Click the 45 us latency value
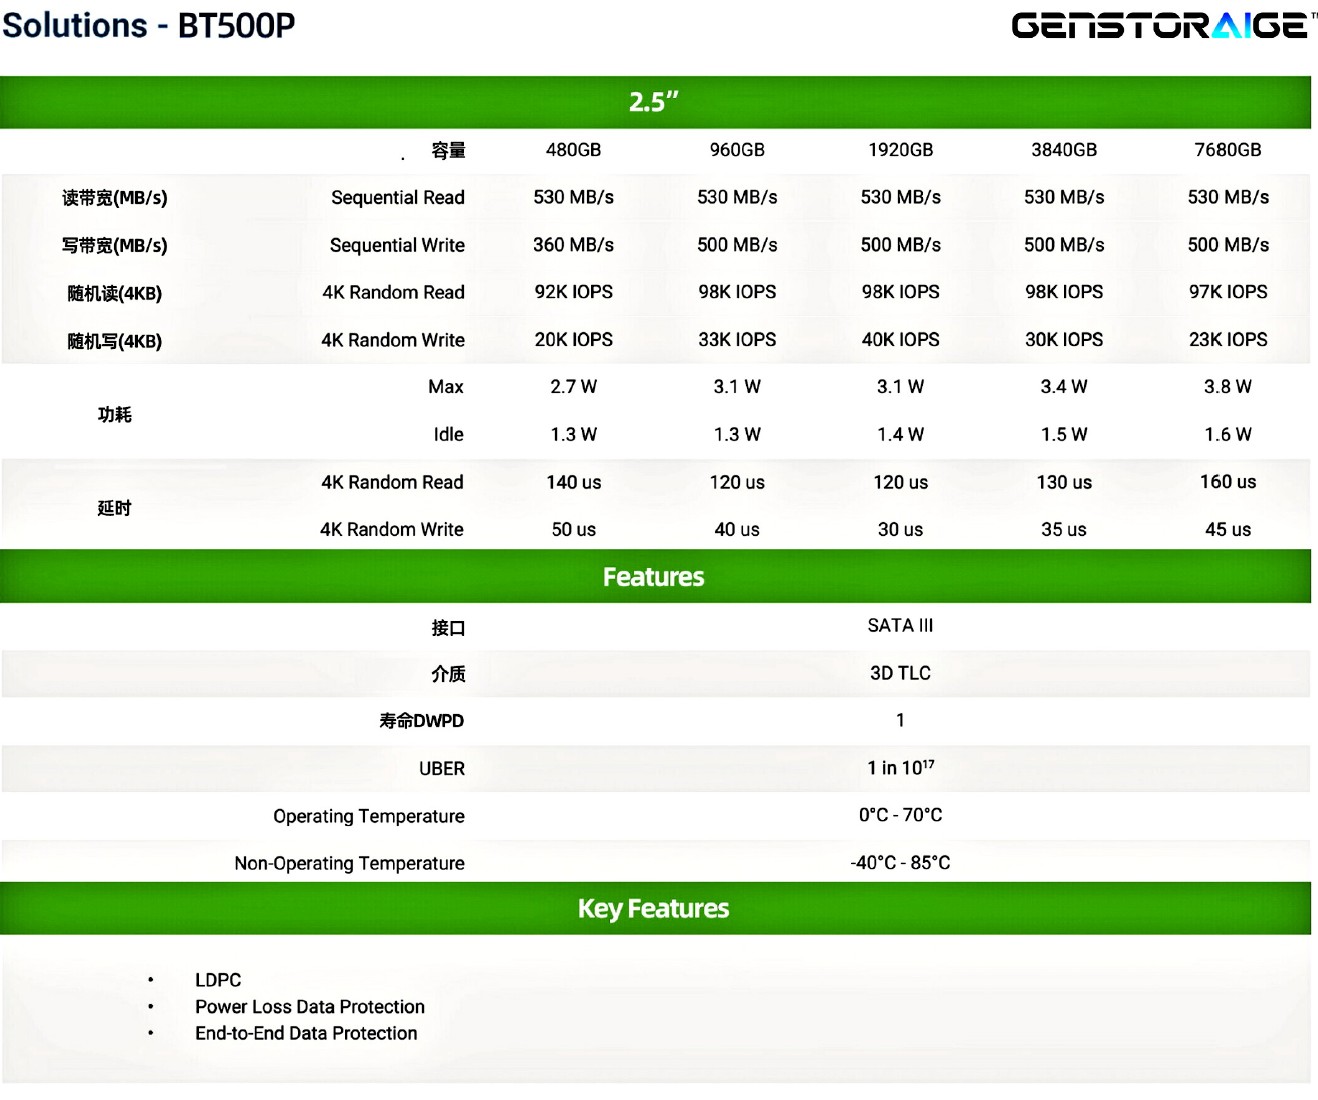 click(x=1228, y=530)
